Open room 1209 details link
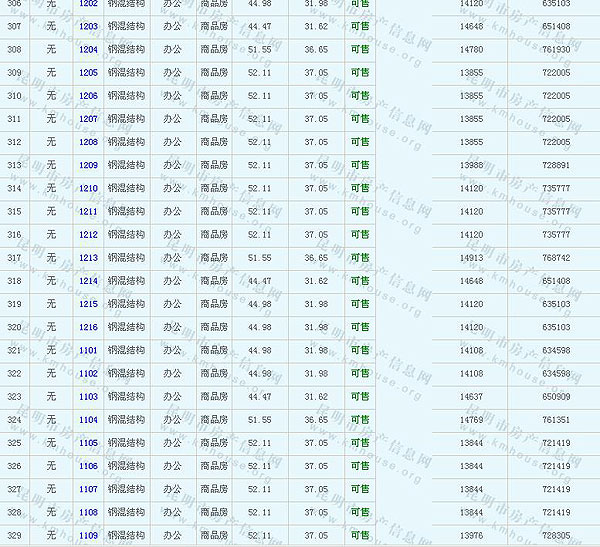The image size is (600, 547). coord(88,165)
